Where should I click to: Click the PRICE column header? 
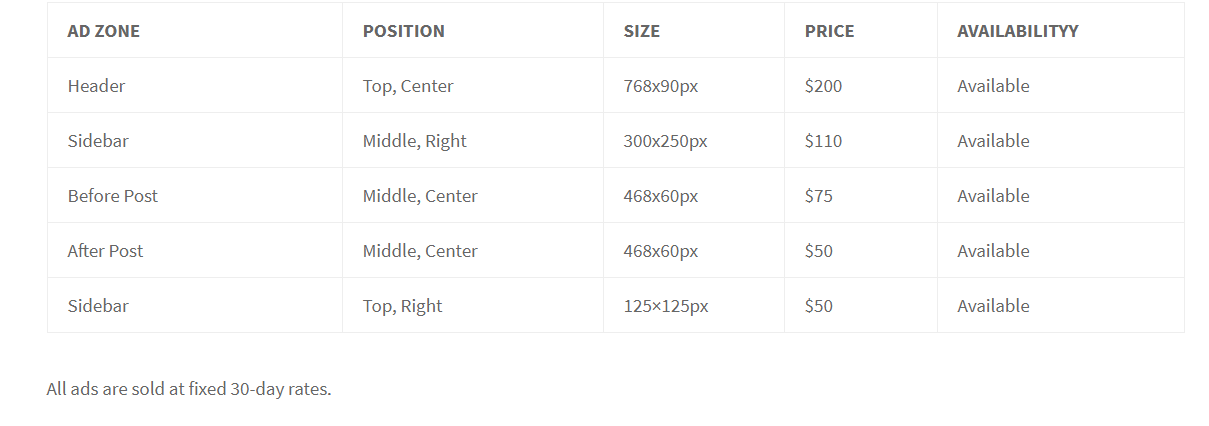861,30
